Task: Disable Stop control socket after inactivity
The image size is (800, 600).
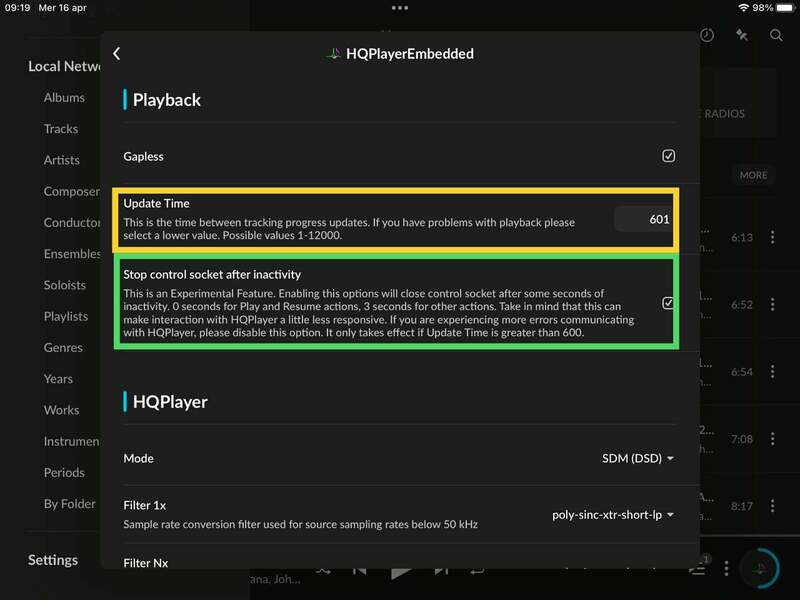Action: point(667,303)
